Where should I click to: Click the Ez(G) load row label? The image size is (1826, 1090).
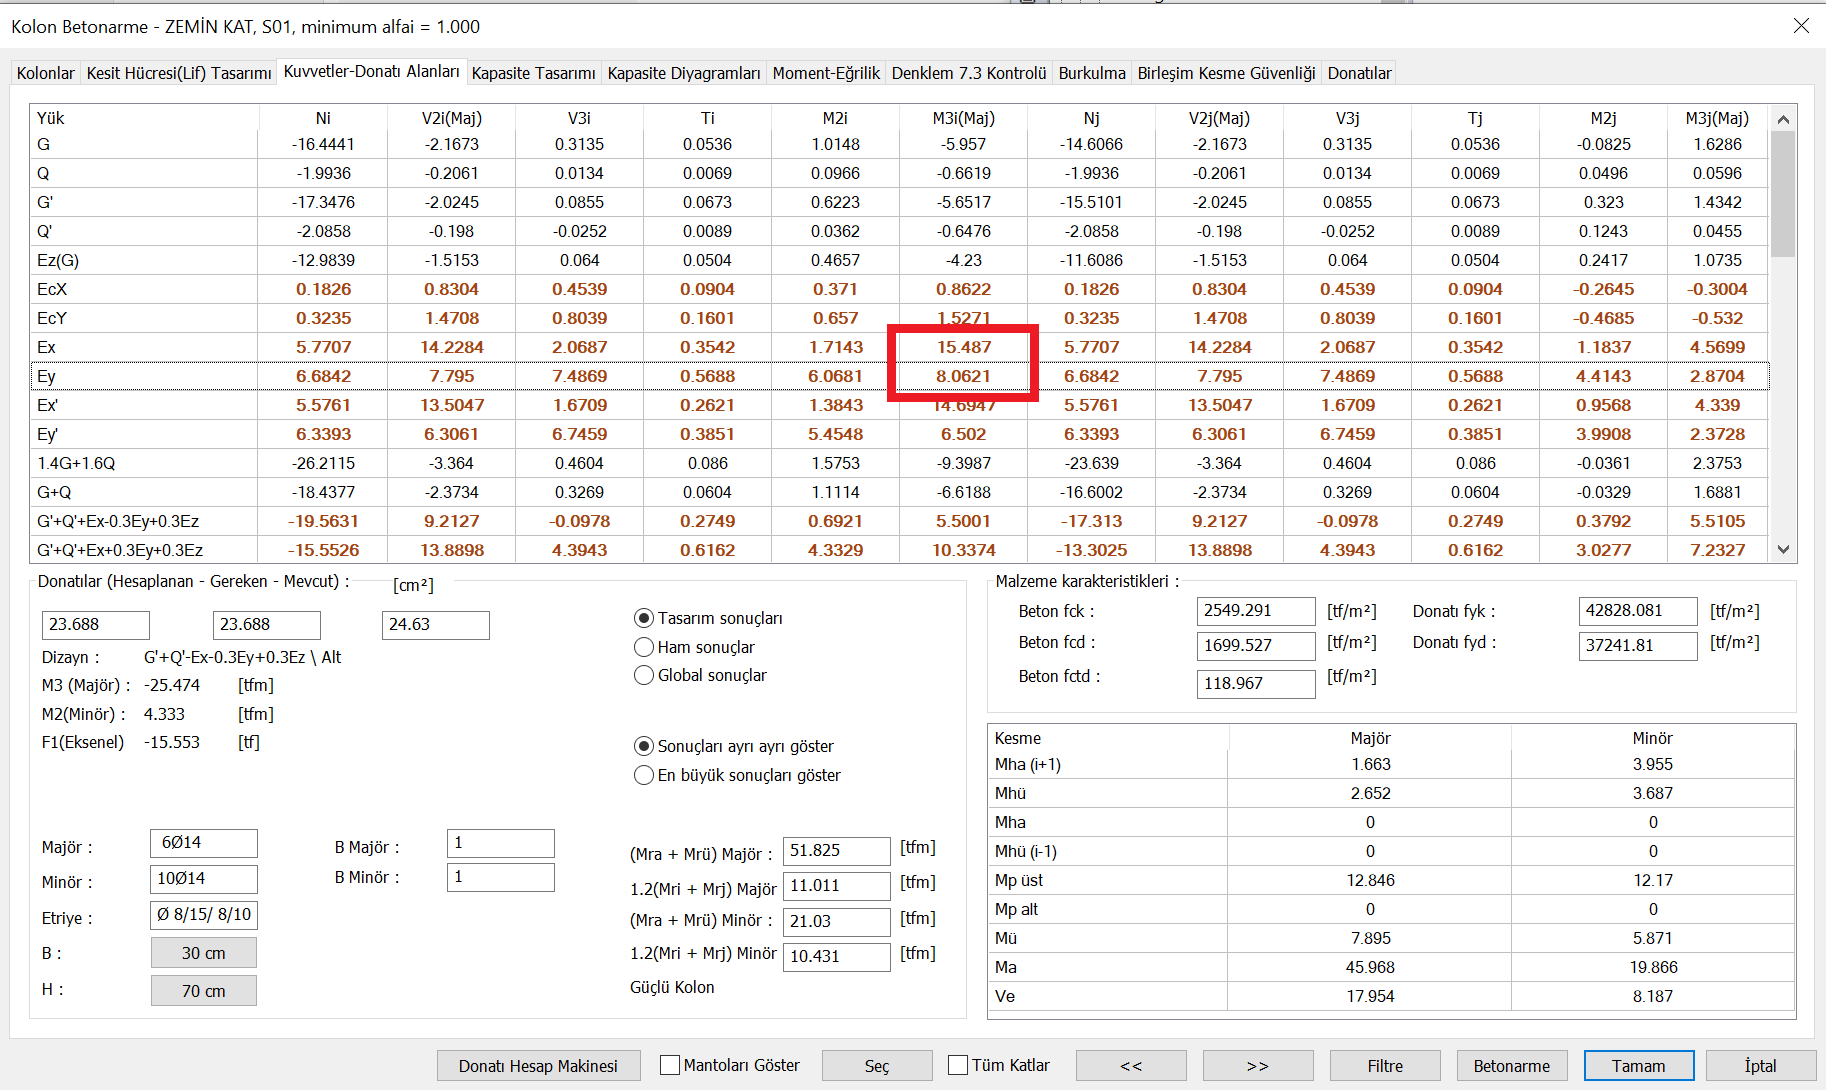click(58, 260)
